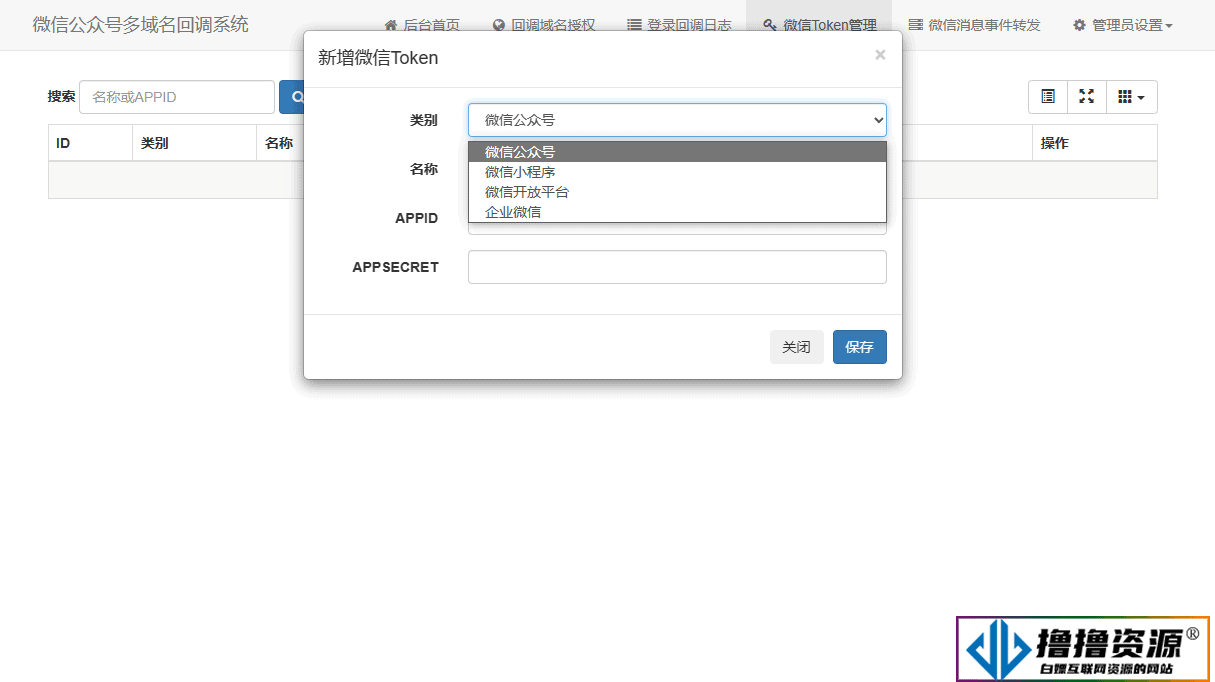Click the blue search button

pyautogui.click(x=292, y=97)
